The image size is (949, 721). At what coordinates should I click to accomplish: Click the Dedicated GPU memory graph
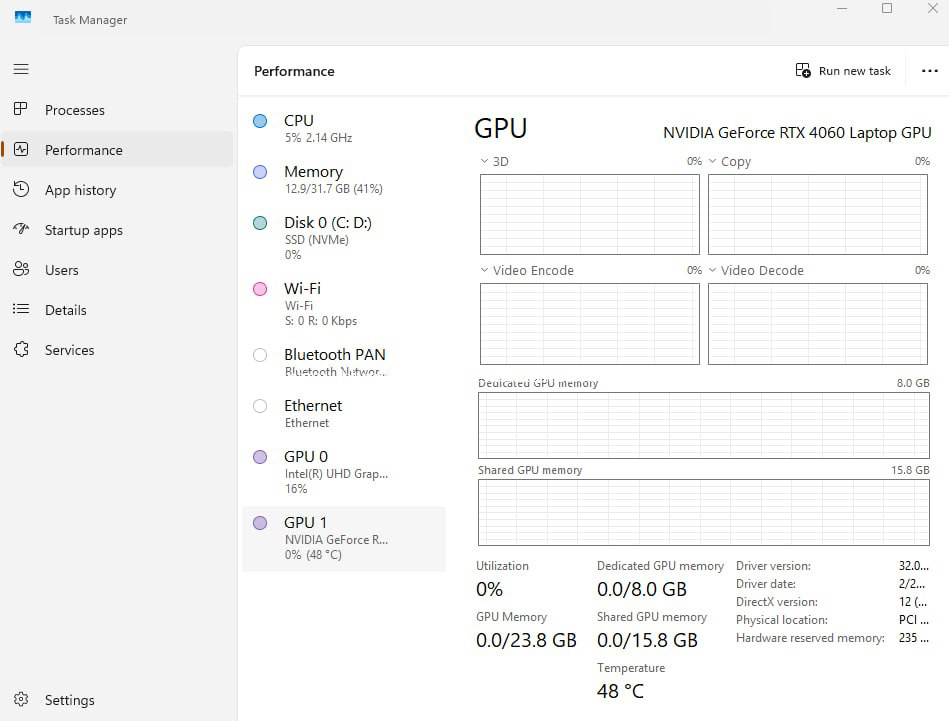(x=703, y=425)
